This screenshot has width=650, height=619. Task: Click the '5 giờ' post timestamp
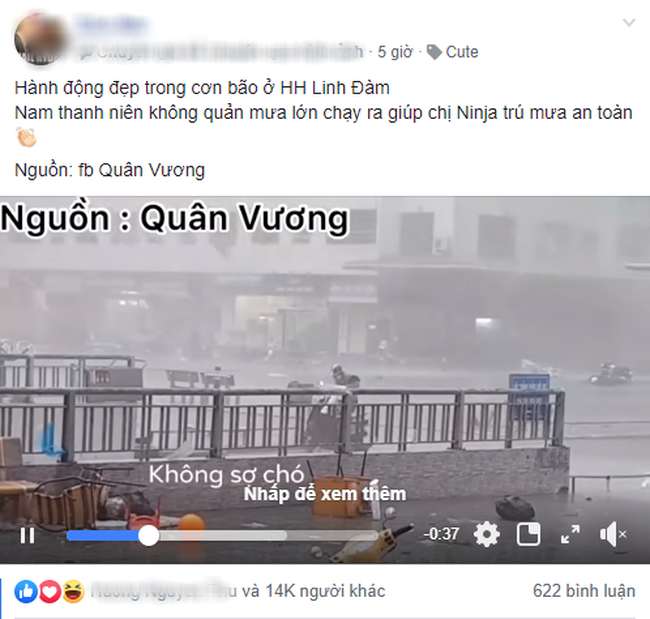point(395,52)
